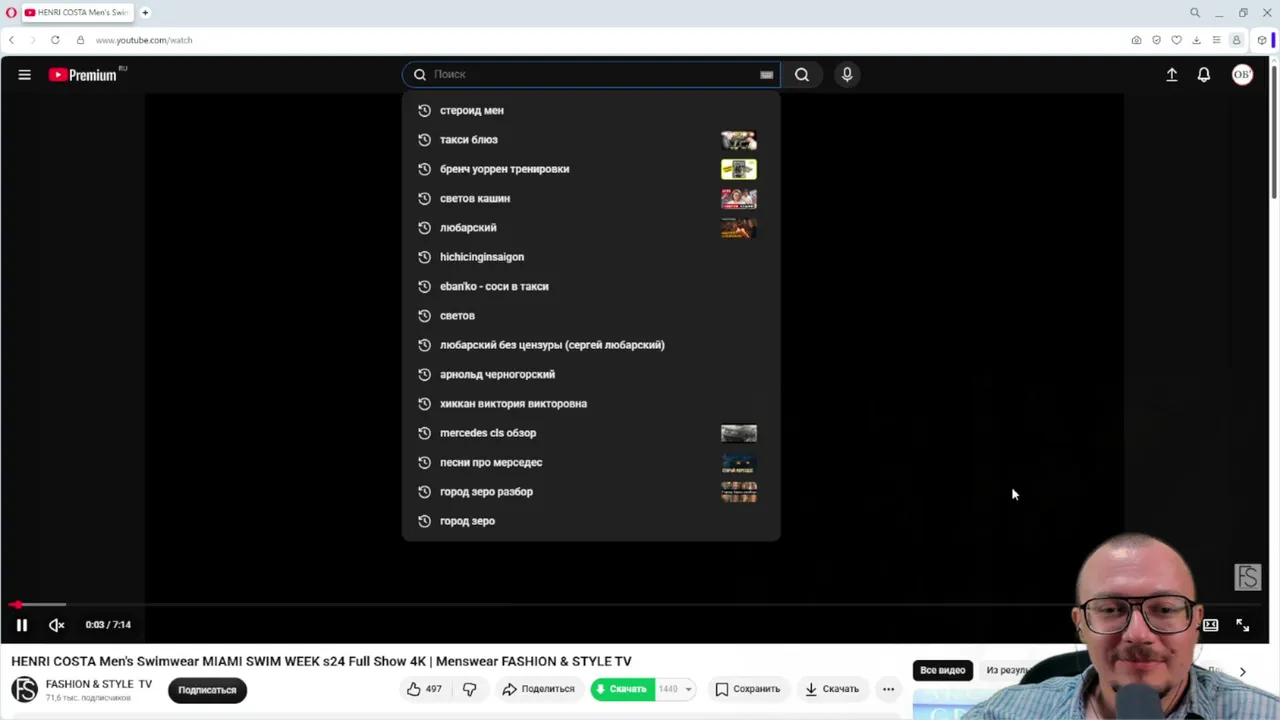The height and width of the screenshot is (720, 1280).
Task: Open Opera easy setup sliders icon
Action: tap(1216, 40)
